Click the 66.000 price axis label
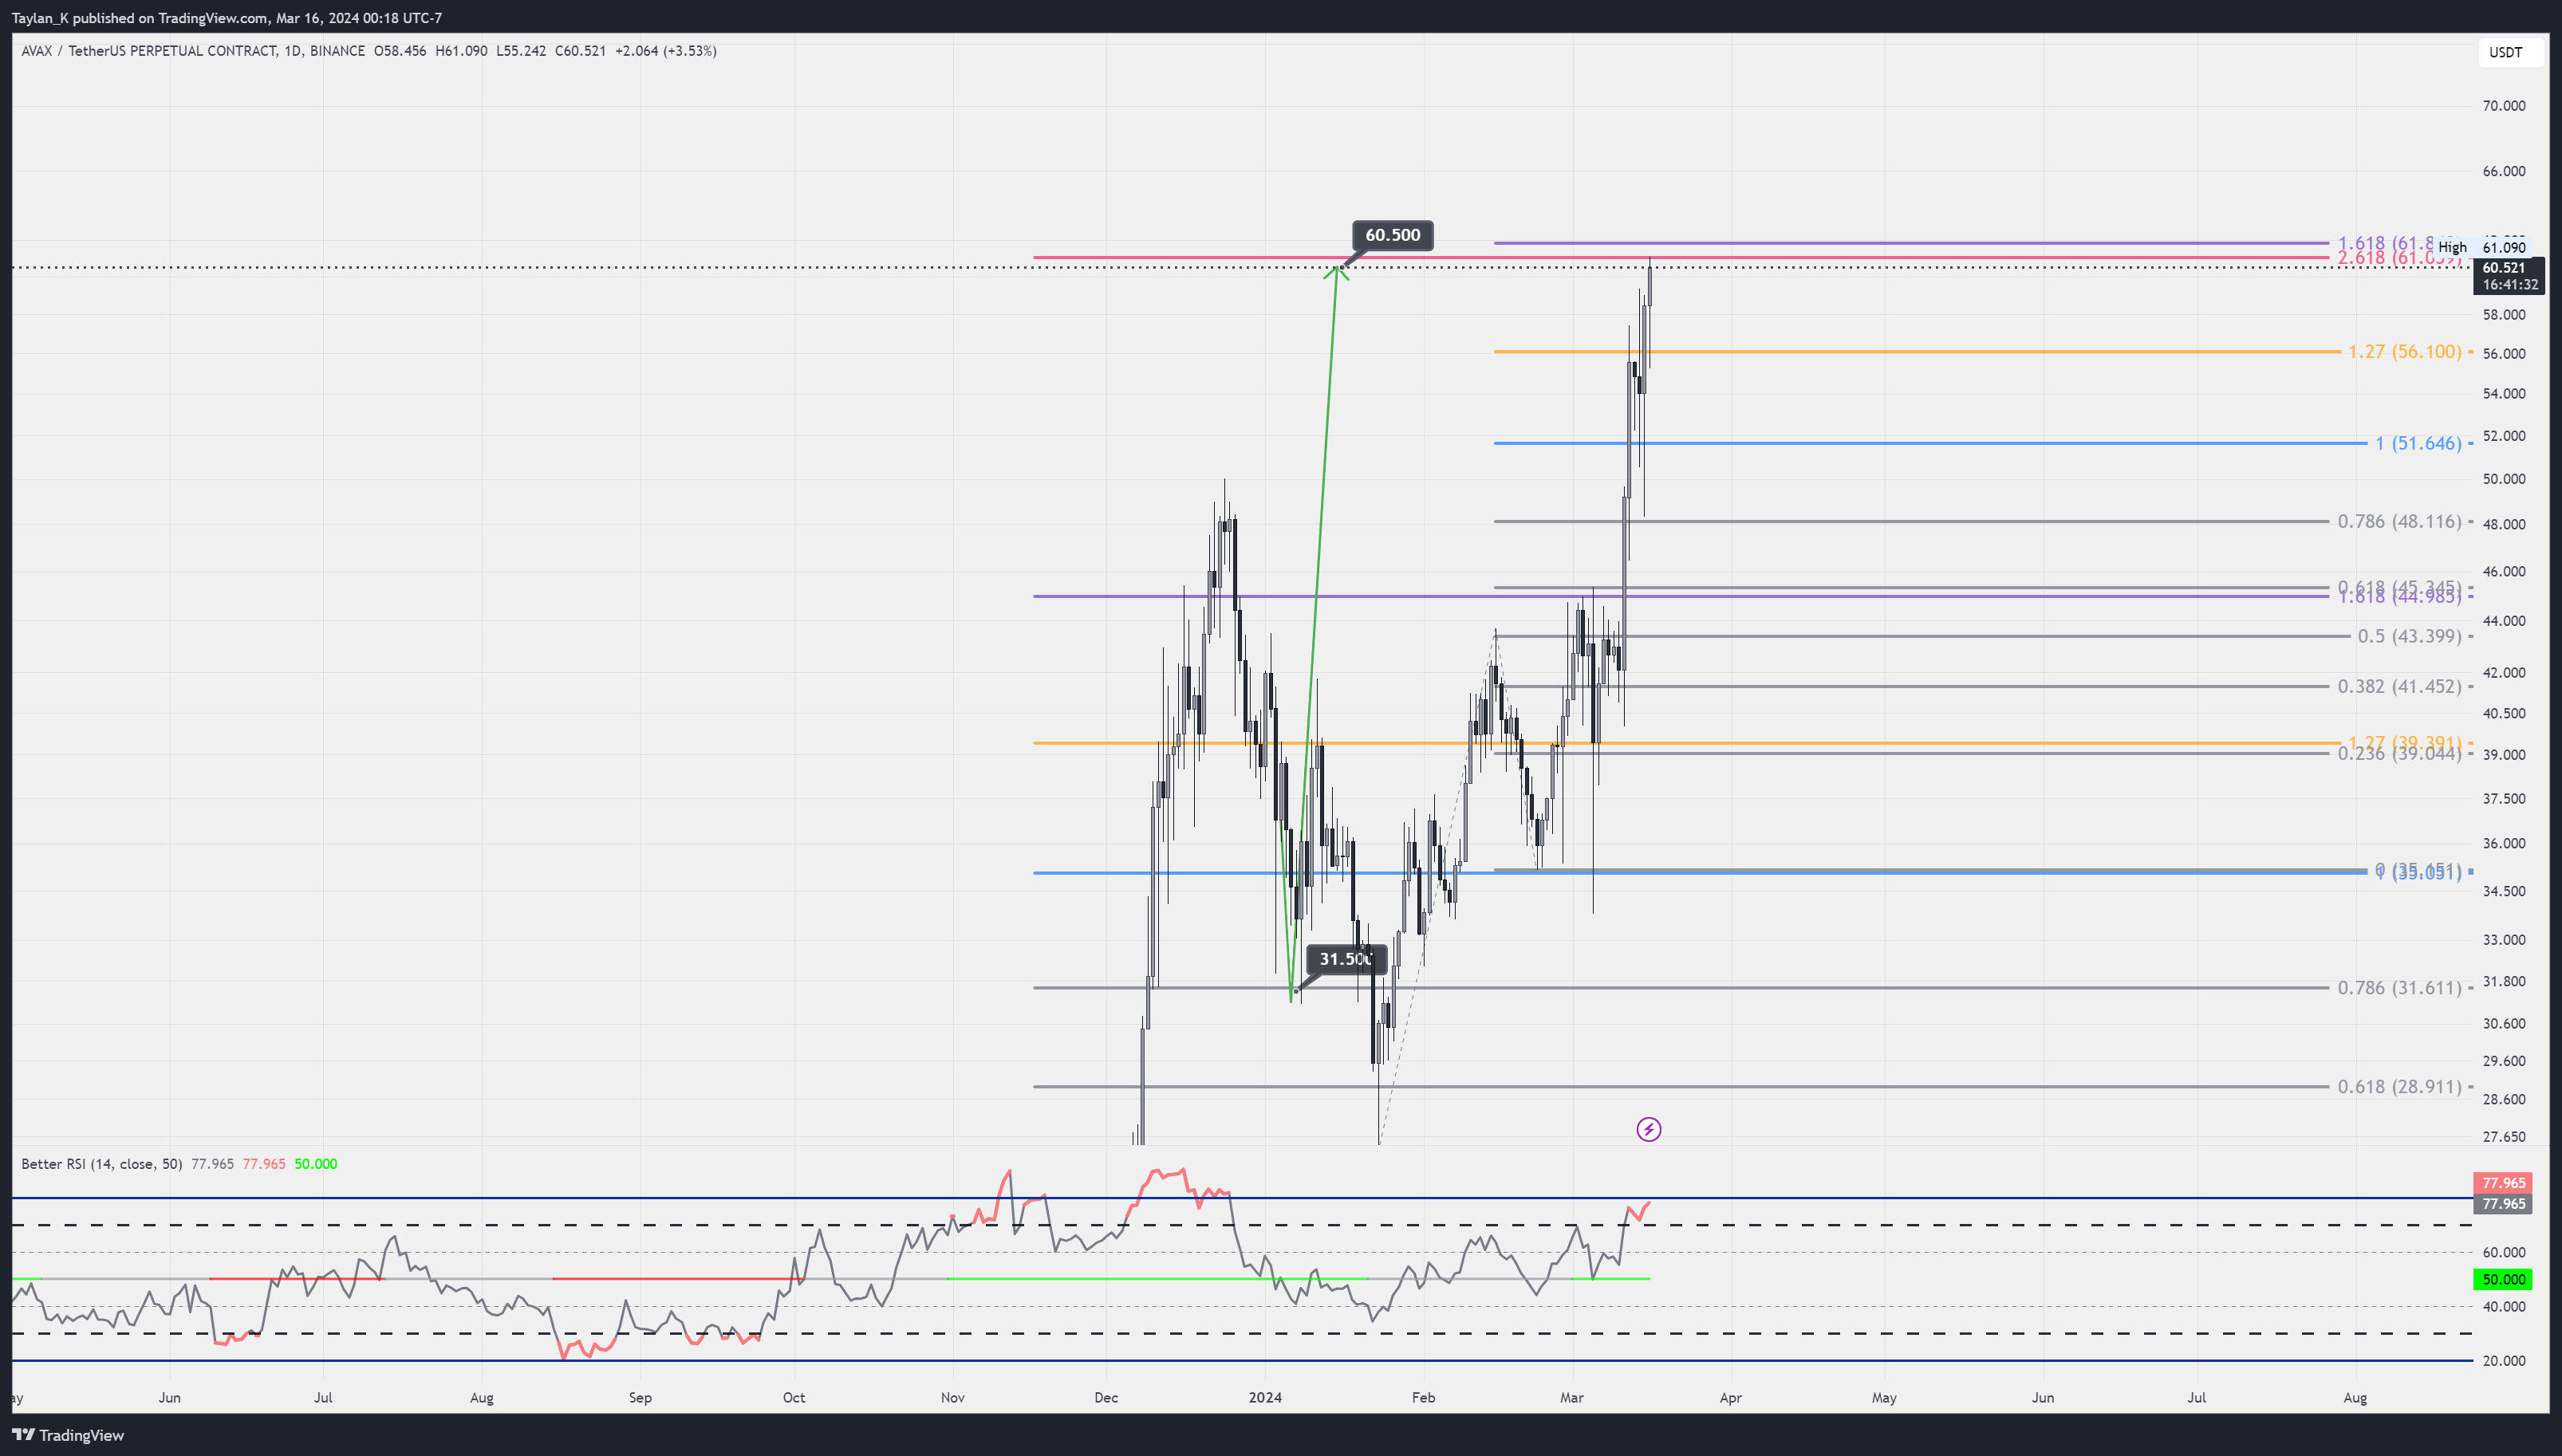This screenshot has width=2562, height=1456. click(2503, 171)
